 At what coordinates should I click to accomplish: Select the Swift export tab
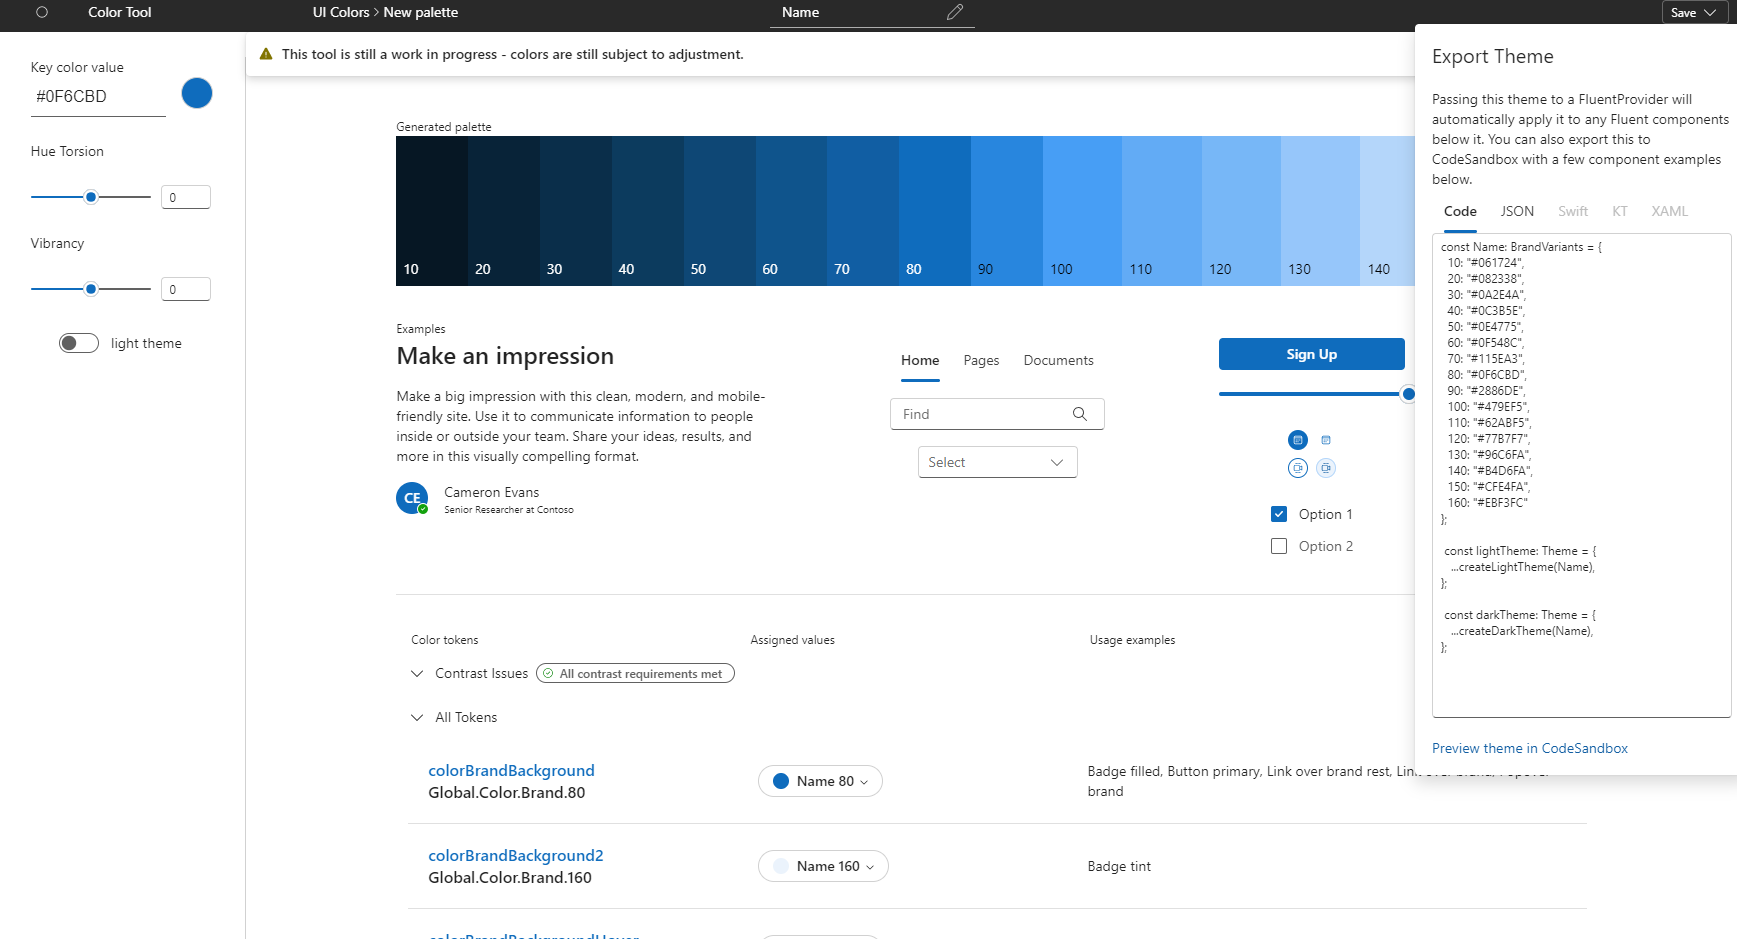pos(1573,211)
